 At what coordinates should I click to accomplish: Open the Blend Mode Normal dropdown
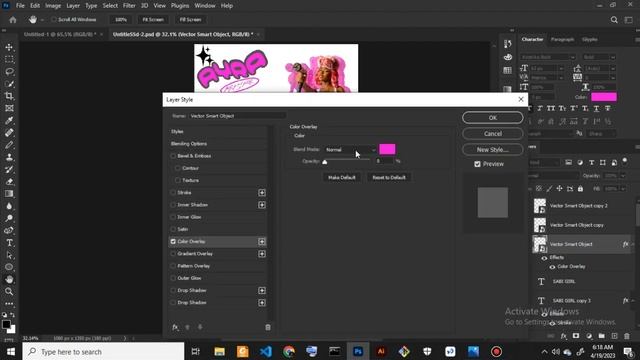[x=350, y=150]
